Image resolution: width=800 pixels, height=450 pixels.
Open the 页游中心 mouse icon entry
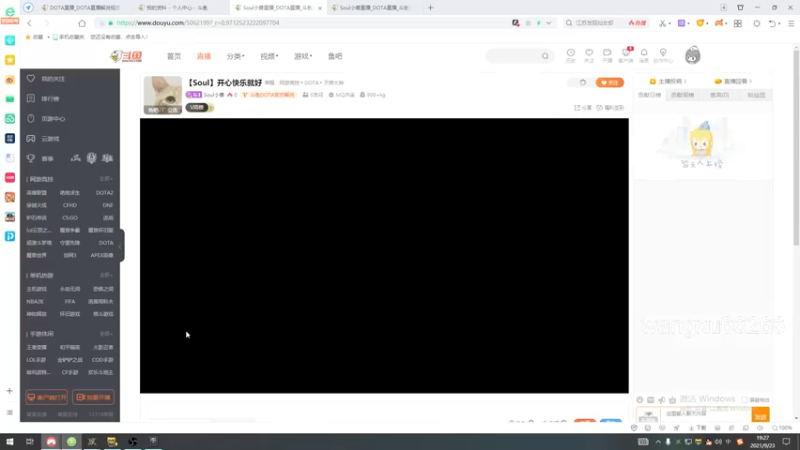click(x=31, y=118)
